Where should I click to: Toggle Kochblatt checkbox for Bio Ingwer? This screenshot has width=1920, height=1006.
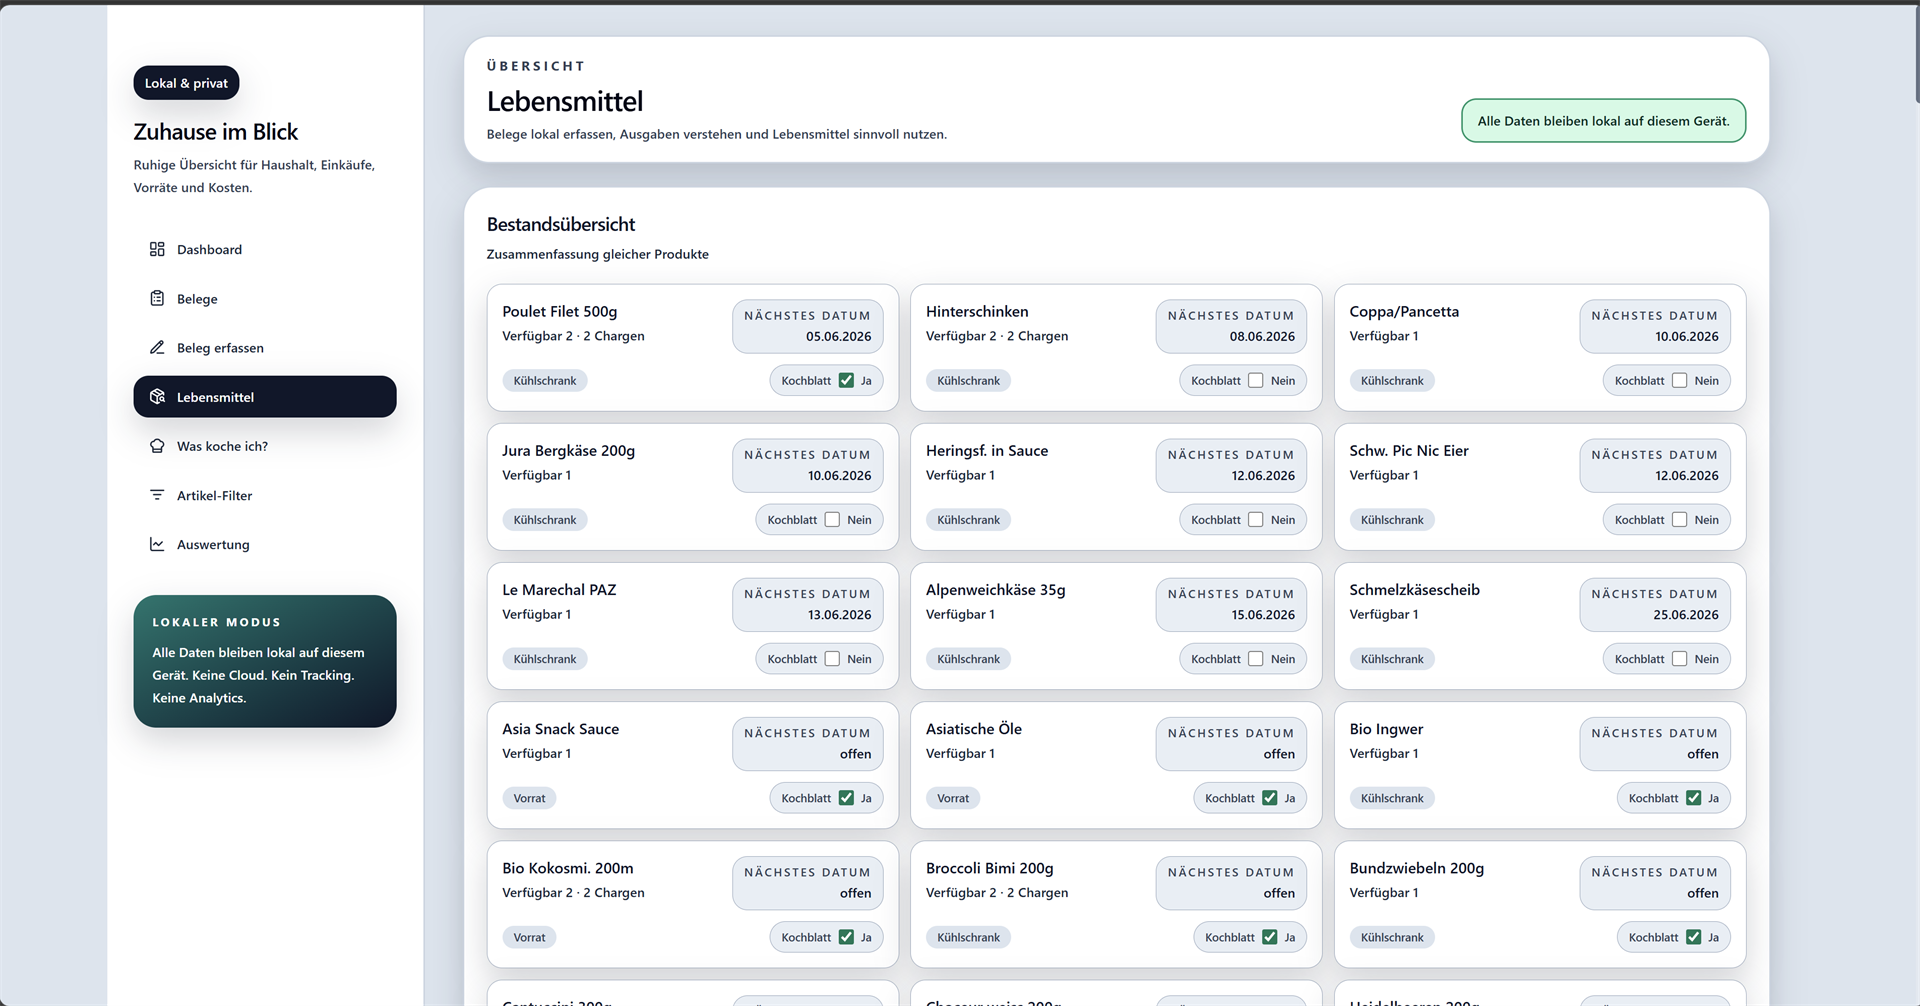click(1693, 798)
